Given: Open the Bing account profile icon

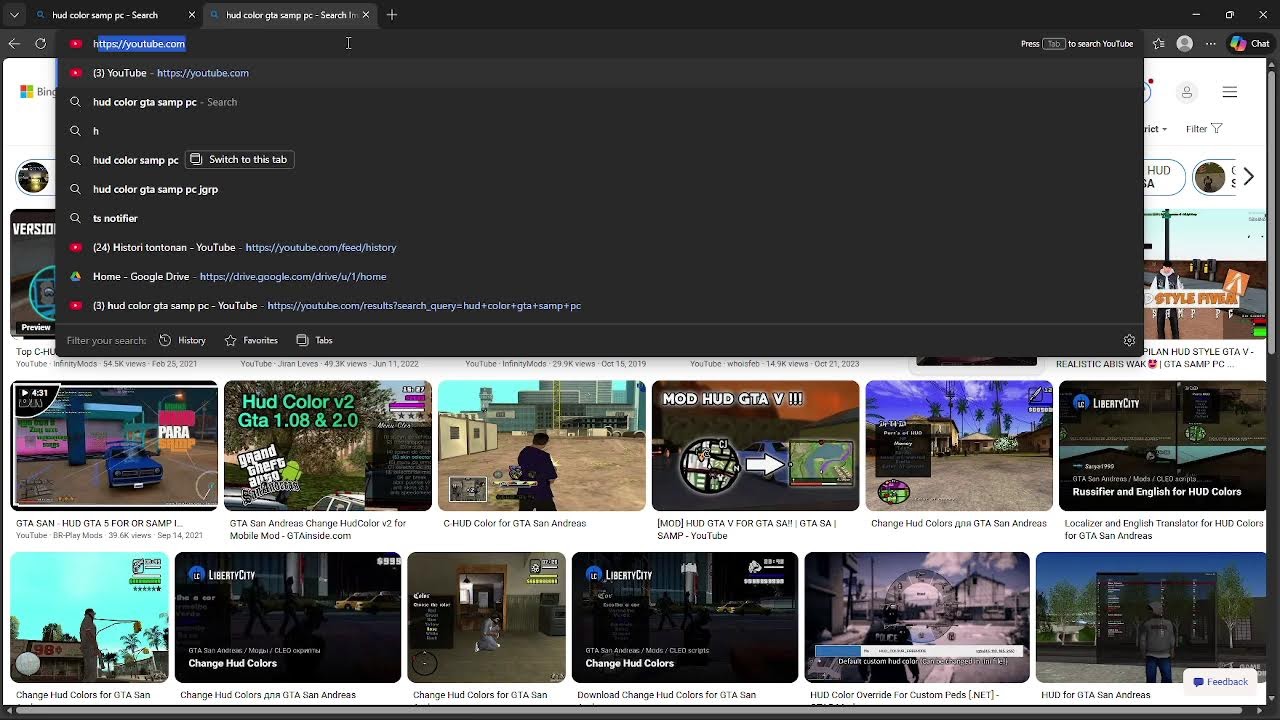Looking at the screenshot, I should (x=1187, y=92).
